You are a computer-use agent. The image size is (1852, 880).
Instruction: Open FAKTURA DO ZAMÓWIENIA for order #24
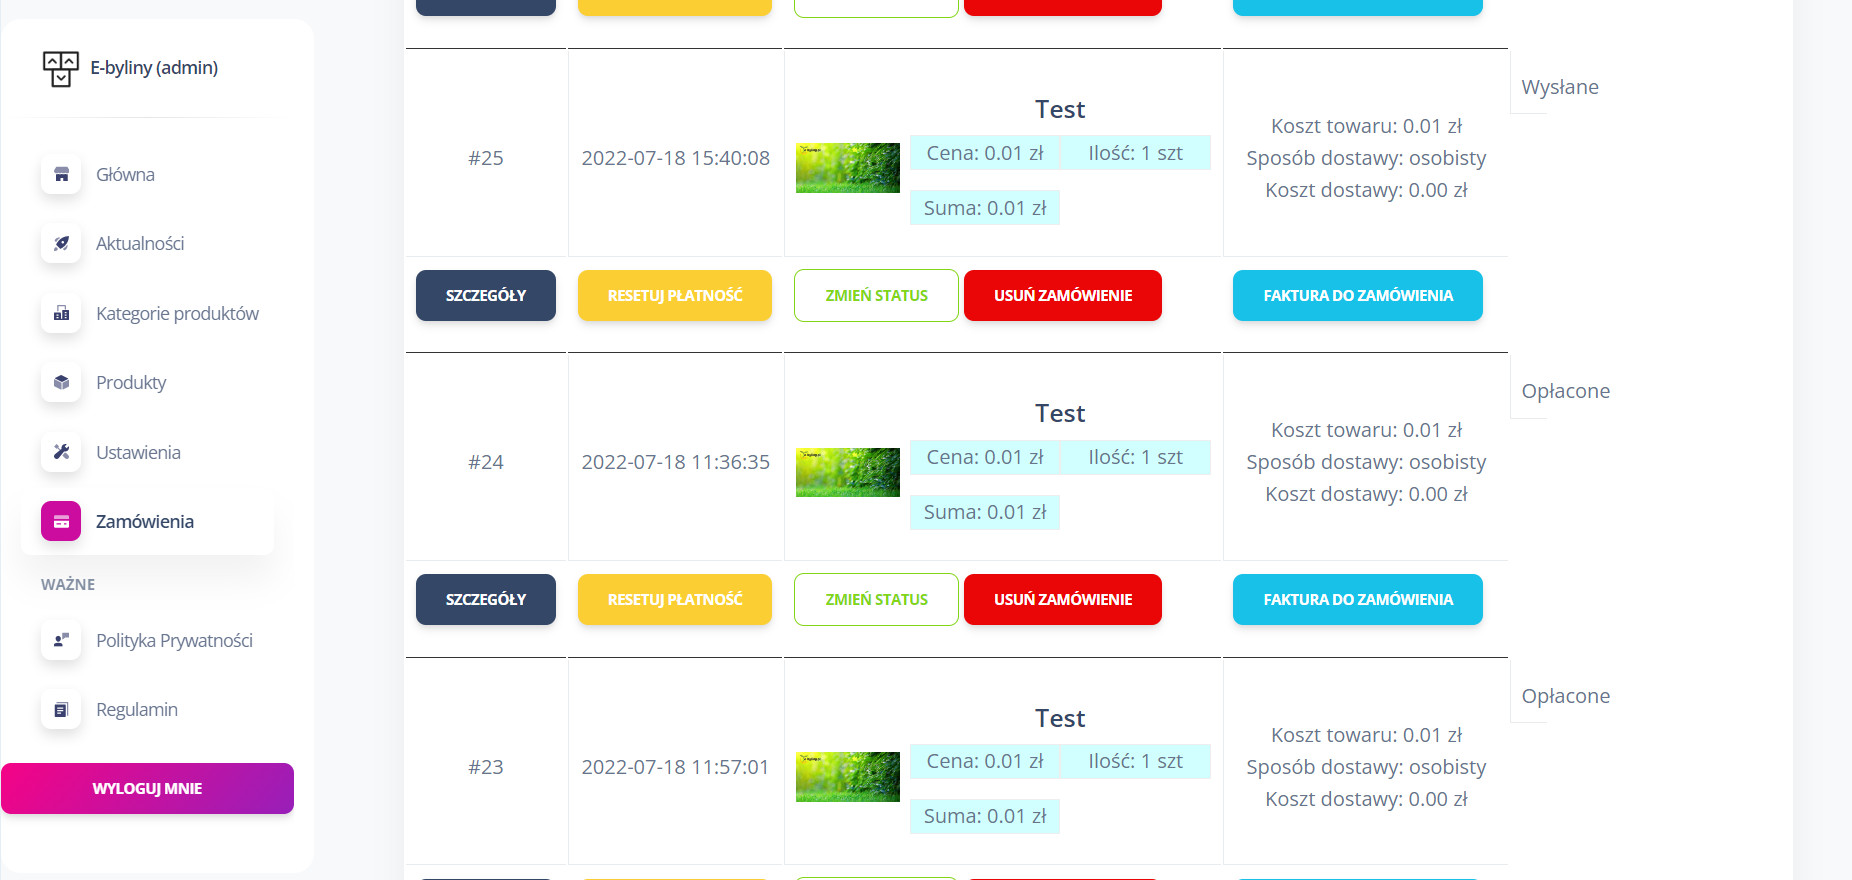pyautogui.click(x=1358, y=599)
